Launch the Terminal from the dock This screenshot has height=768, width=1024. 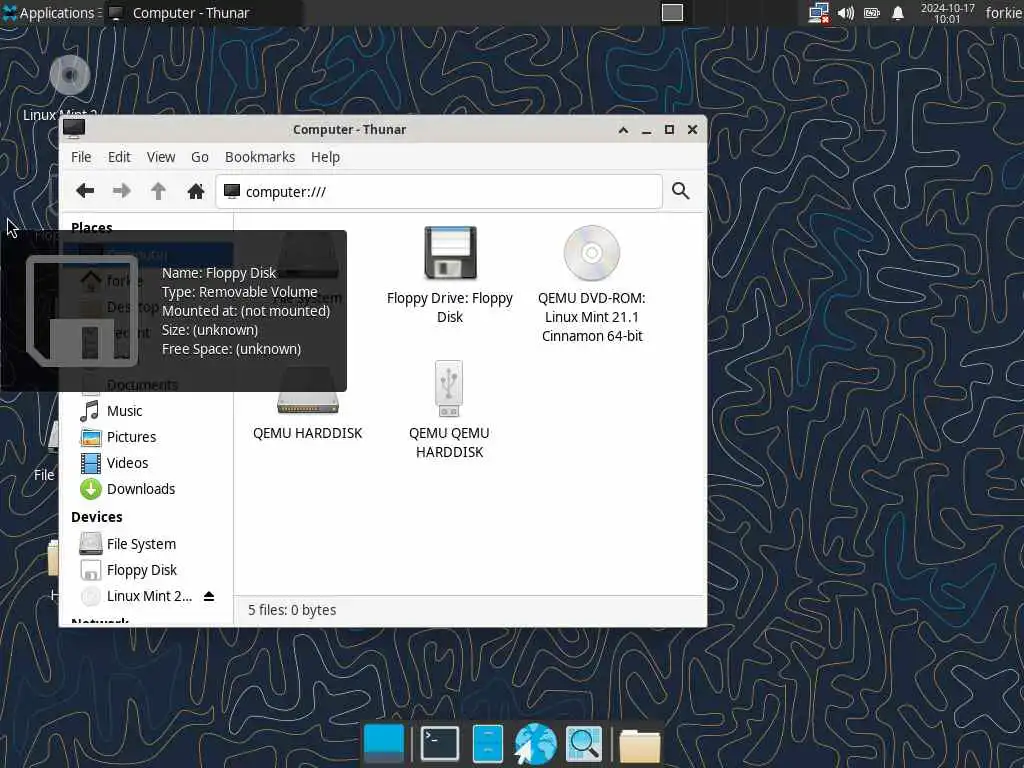click(440, 744)
